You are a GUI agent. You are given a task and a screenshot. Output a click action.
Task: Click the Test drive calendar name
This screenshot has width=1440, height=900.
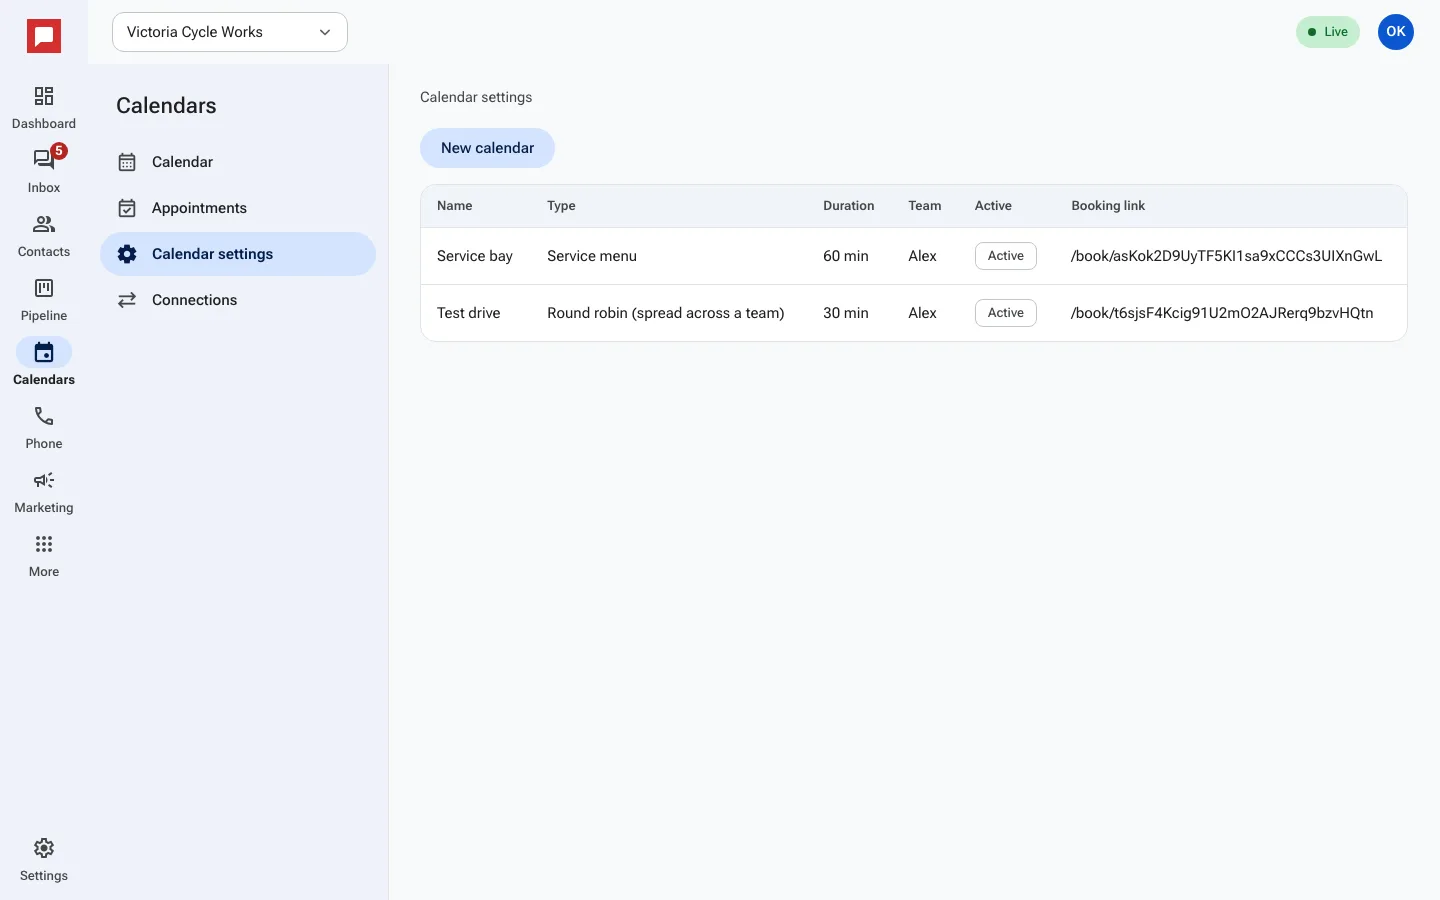469,313
